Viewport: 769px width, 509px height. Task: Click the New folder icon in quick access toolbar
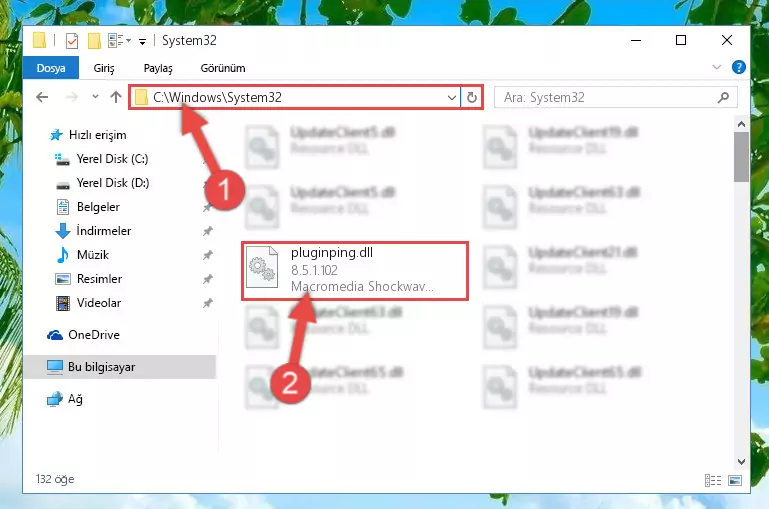click(x=94, y=41)
